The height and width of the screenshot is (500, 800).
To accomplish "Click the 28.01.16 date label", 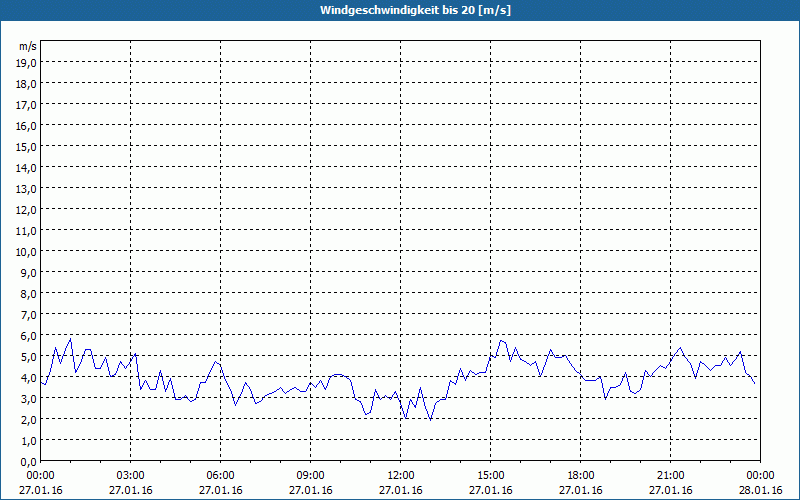I will (x=760, y=490).
